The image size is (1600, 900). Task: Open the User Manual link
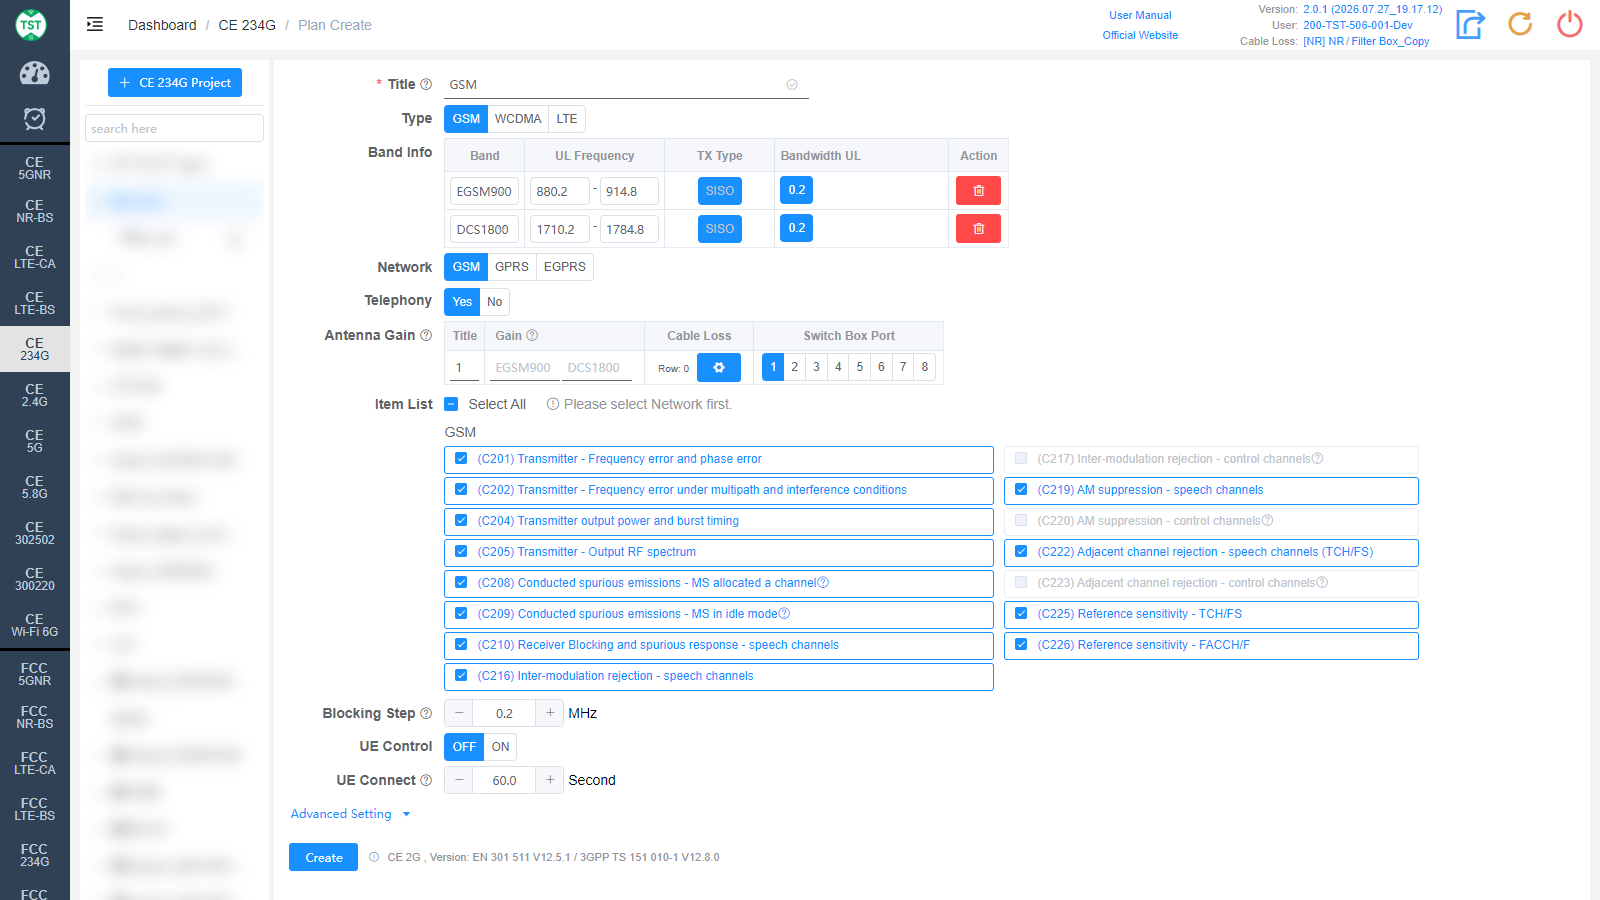point(1140,15)
